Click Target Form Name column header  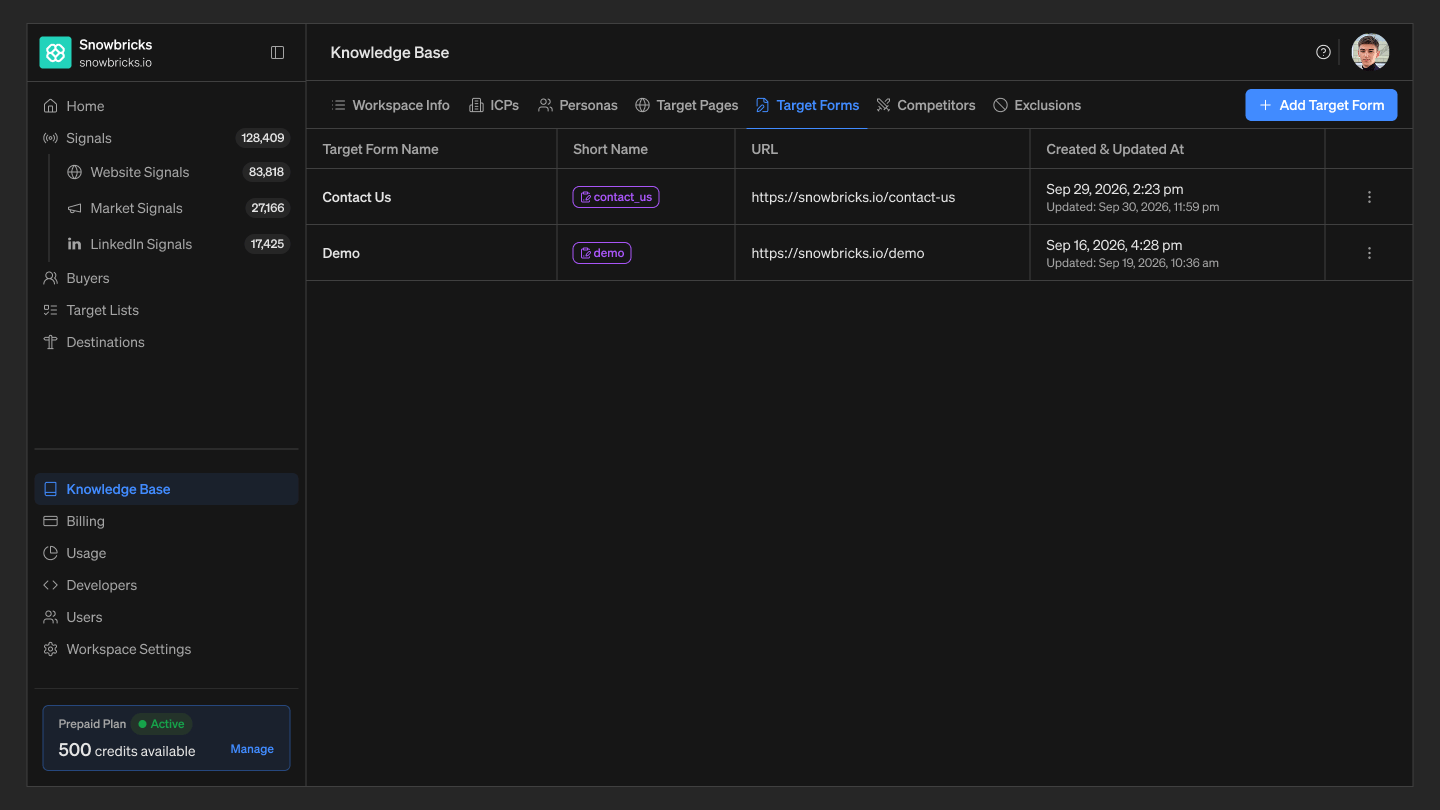380,149
